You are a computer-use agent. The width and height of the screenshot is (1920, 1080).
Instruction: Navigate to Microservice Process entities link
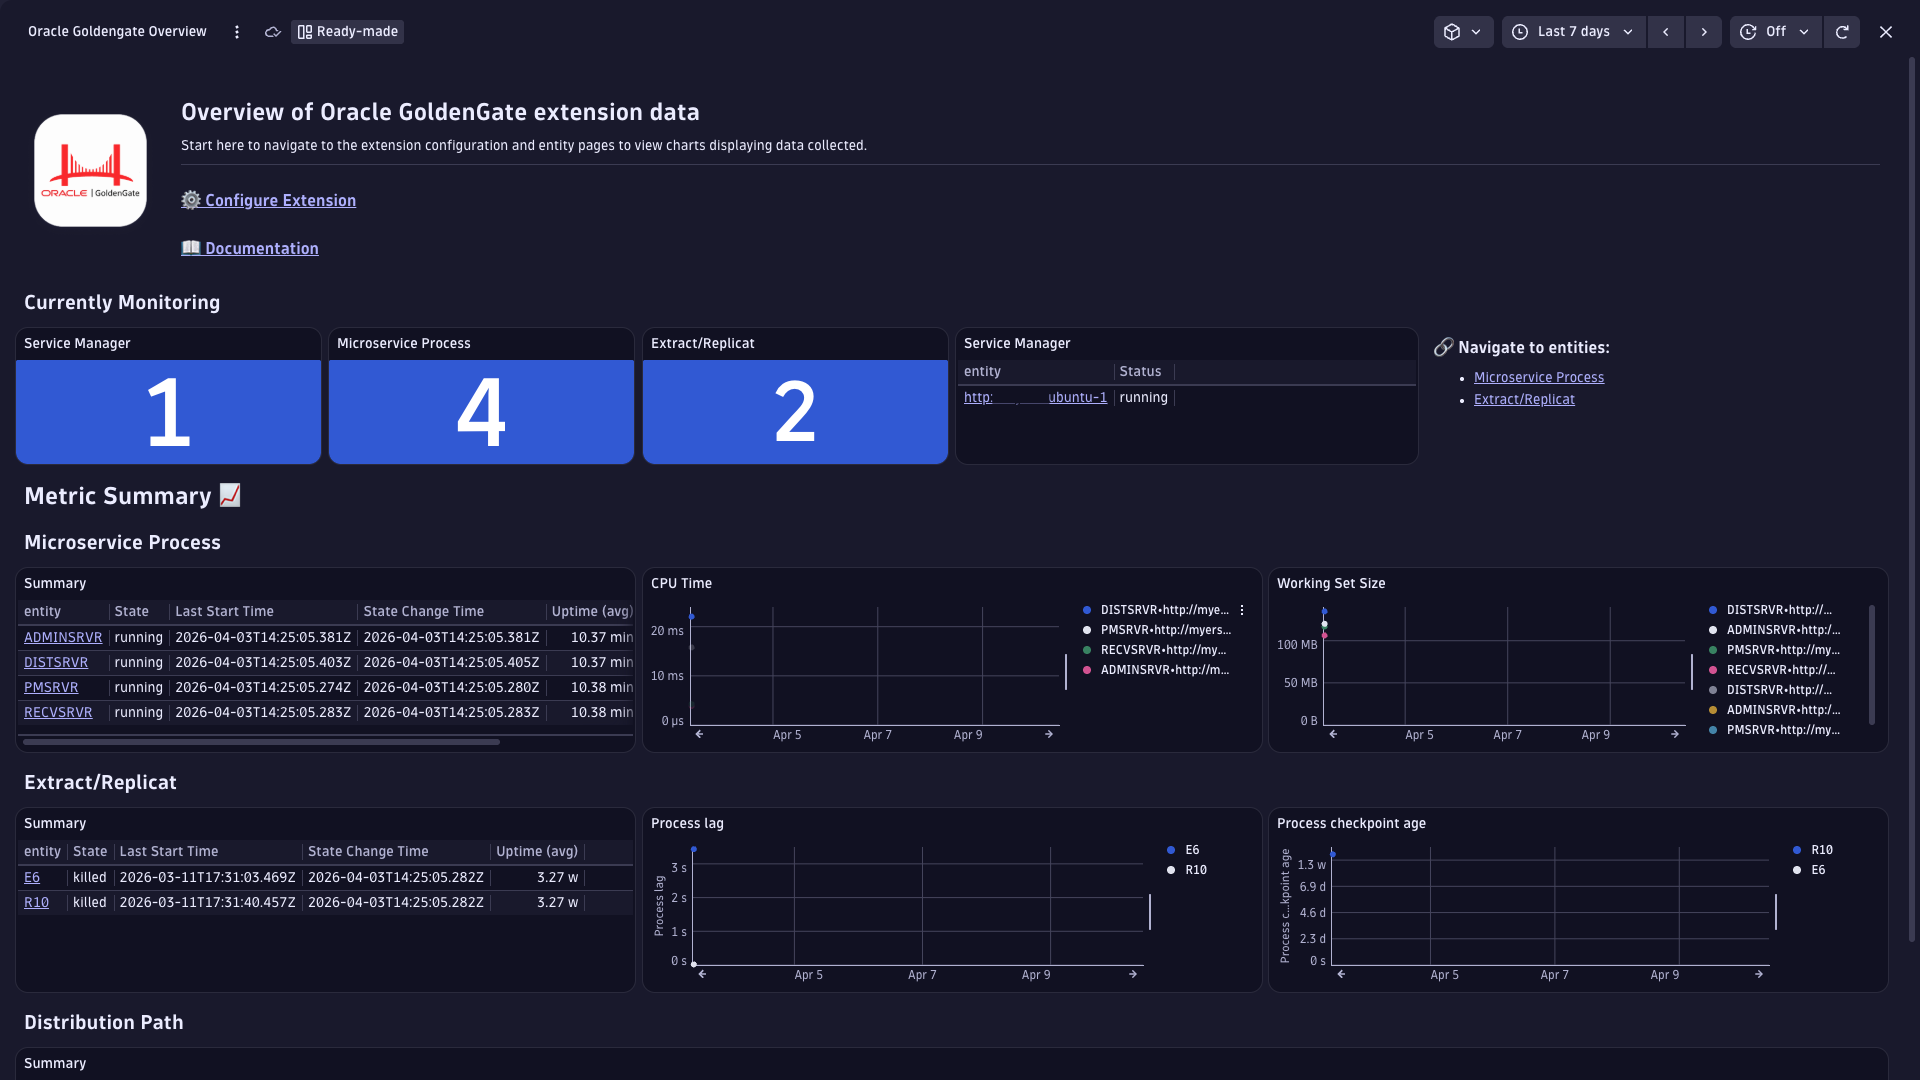pyautogui.click(x=1539, y=377)
